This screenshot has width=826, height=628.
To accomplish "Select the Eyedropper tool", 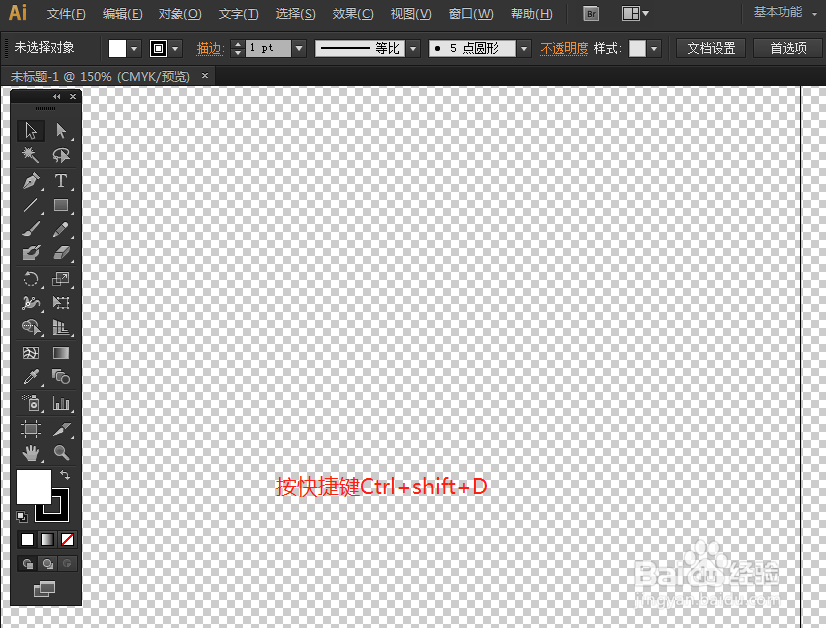I will [31, 377].
